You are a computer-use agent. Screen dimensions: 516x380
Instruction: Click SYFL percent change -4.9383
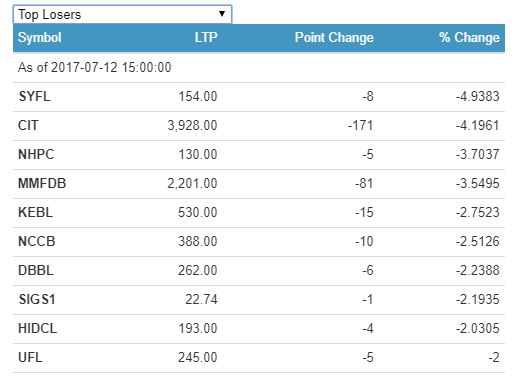point(478,97)
